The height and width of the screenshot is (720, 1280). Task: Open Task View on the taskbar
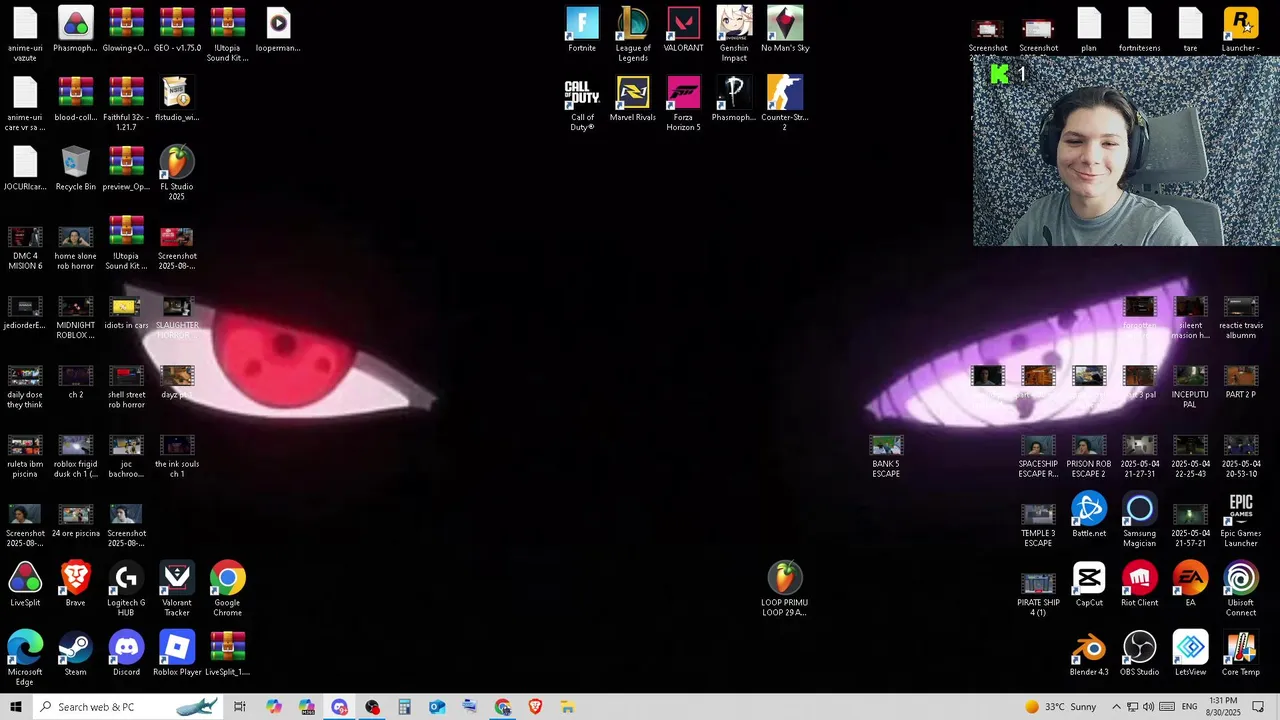[240, 707]
